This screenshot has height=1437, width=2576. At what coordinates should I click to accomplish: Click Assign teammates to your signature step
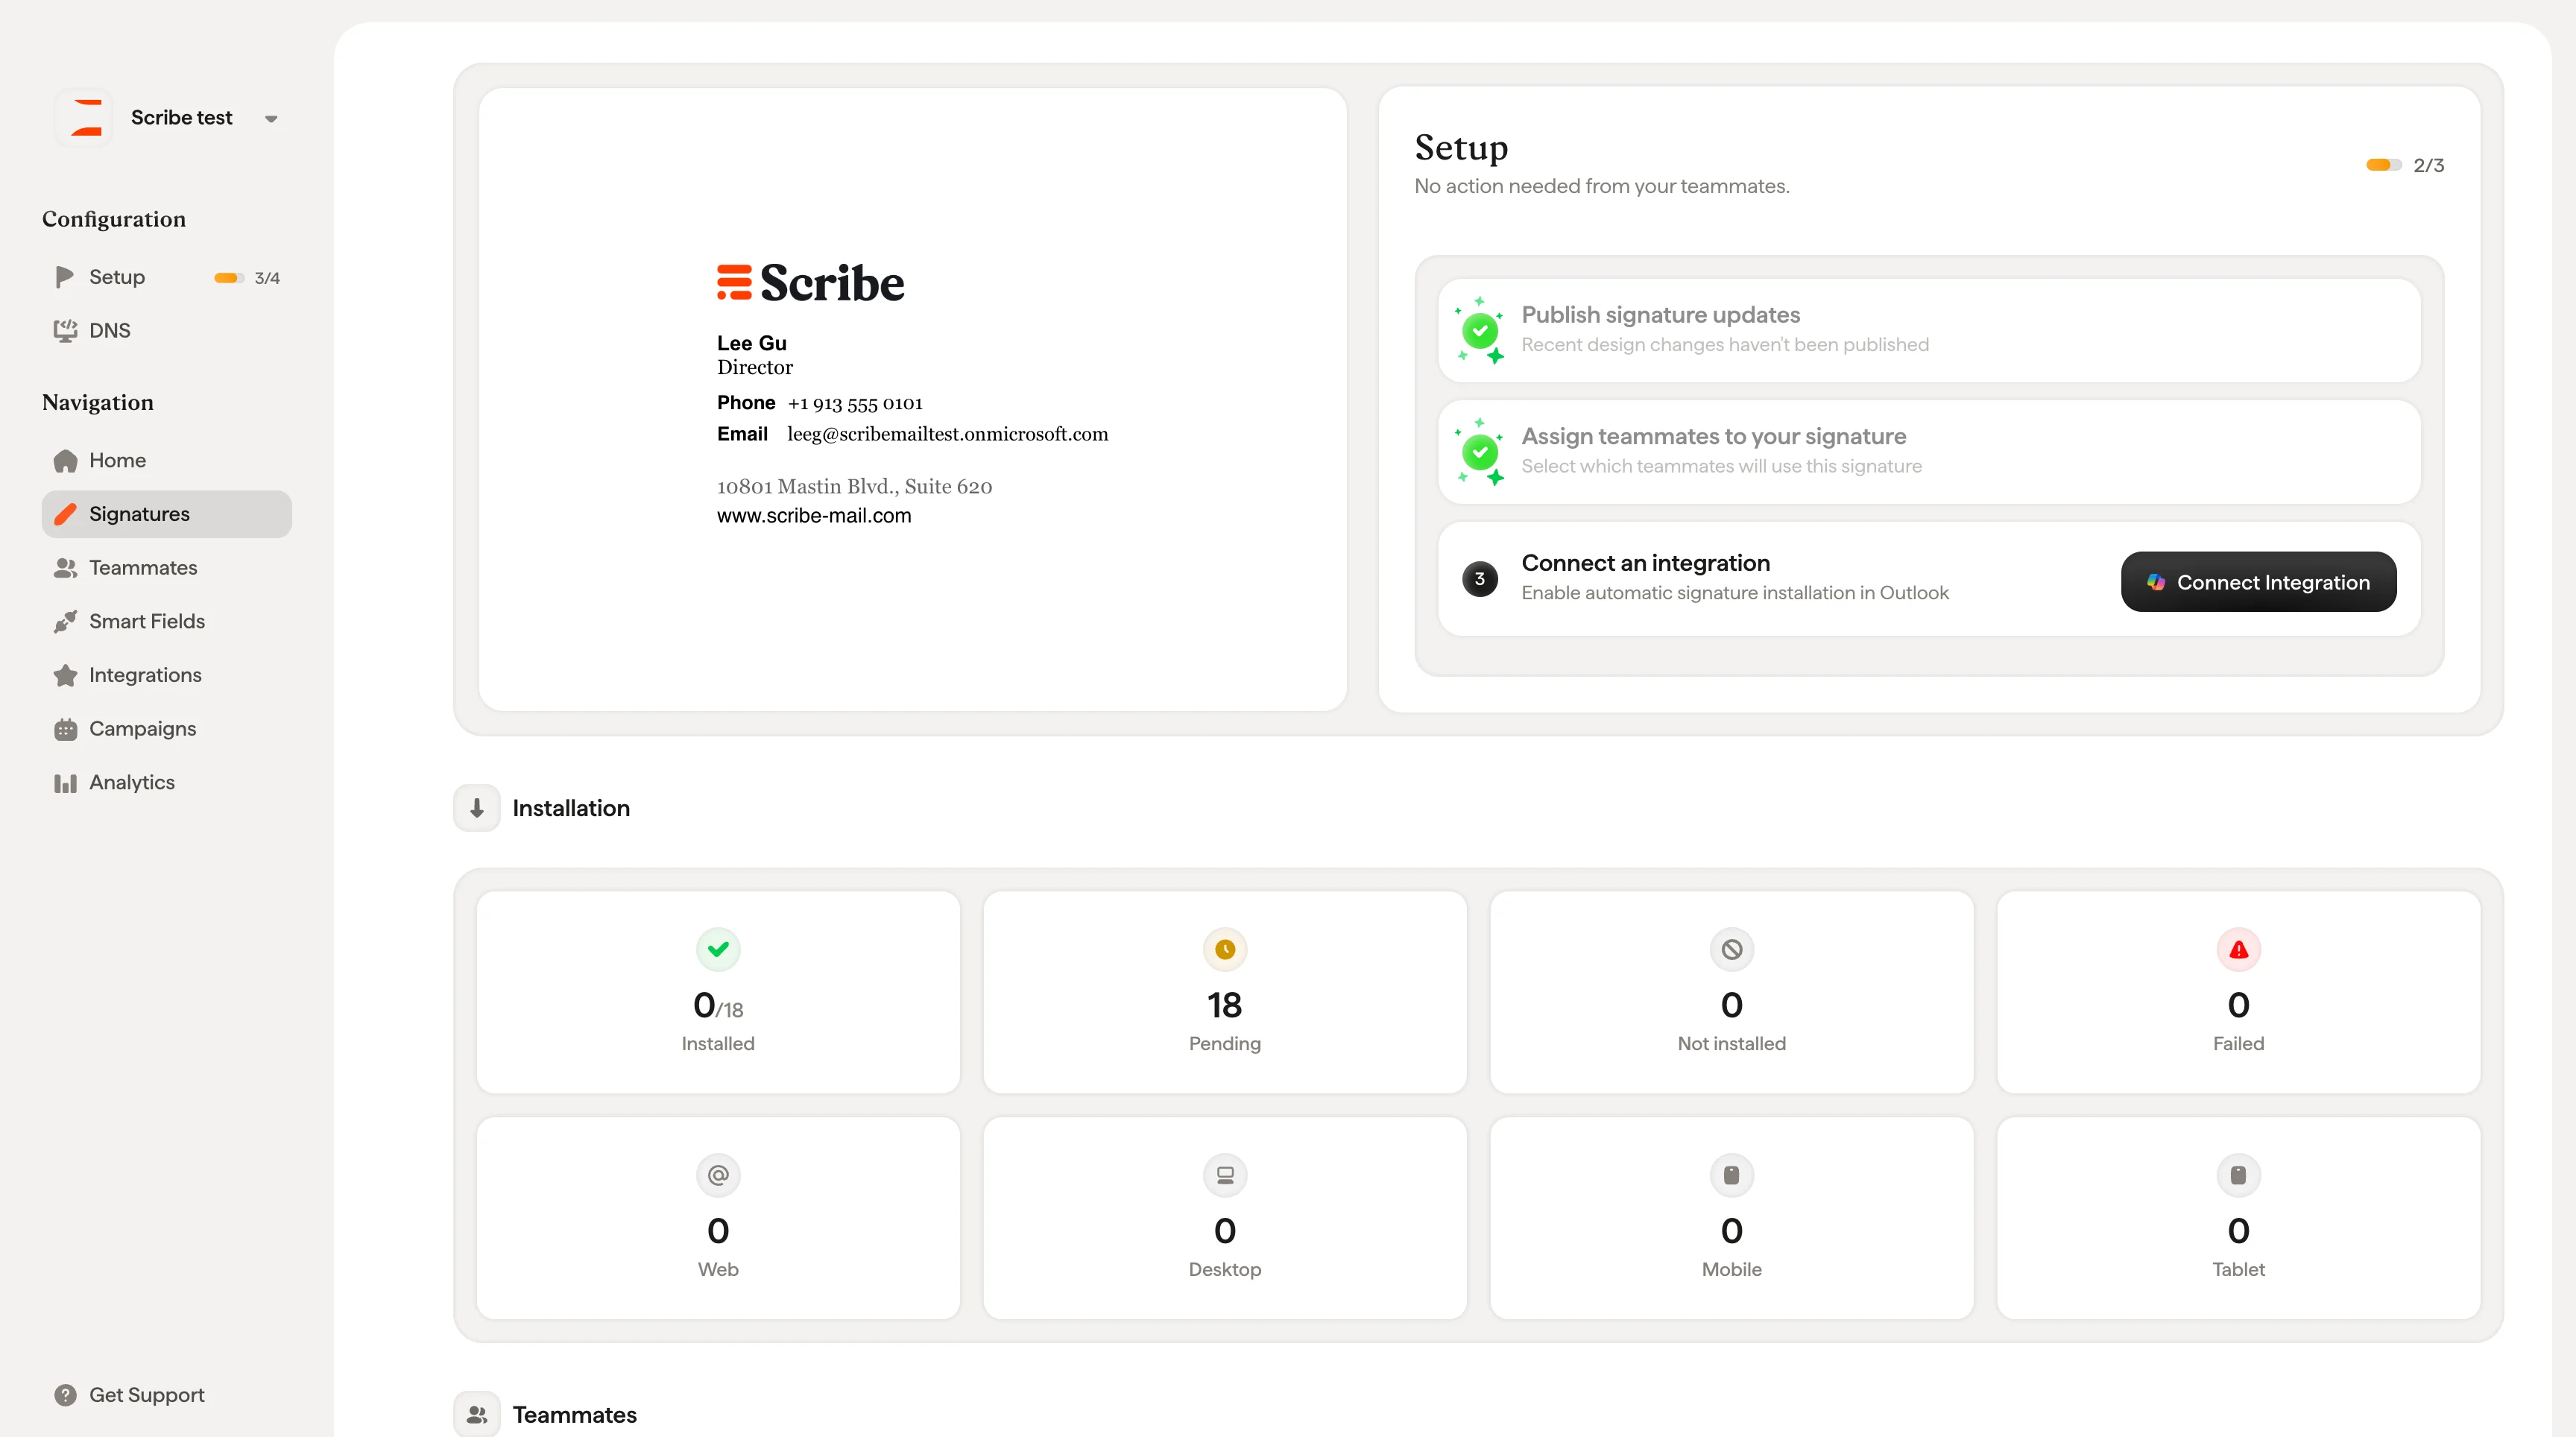pos(1928,452)
